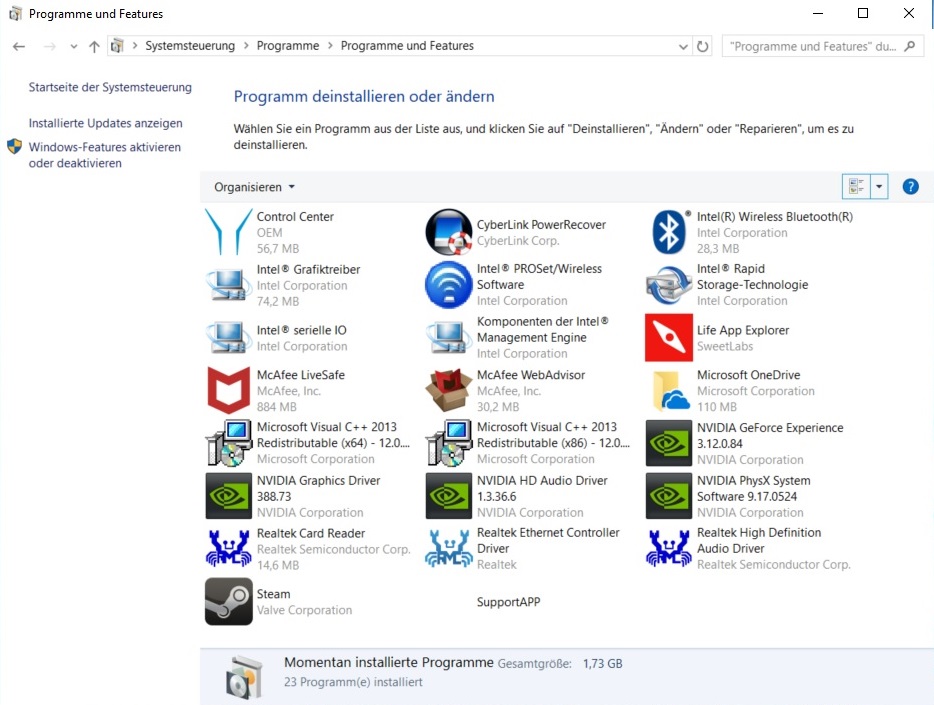This screenshot has width=934, height=705.
Task: Click the Steam program name
Action: click(273, 594)
